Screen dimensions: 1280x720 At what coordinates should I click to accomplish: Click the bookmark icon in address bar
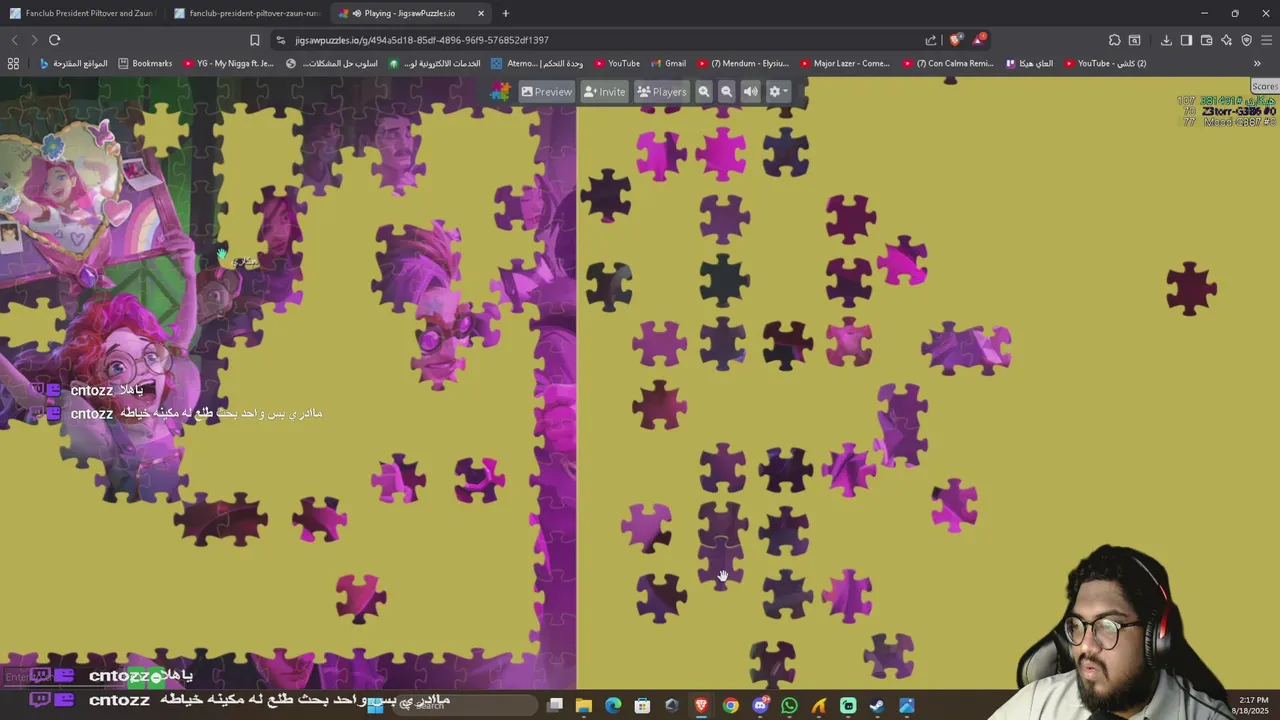pos(254,40)
